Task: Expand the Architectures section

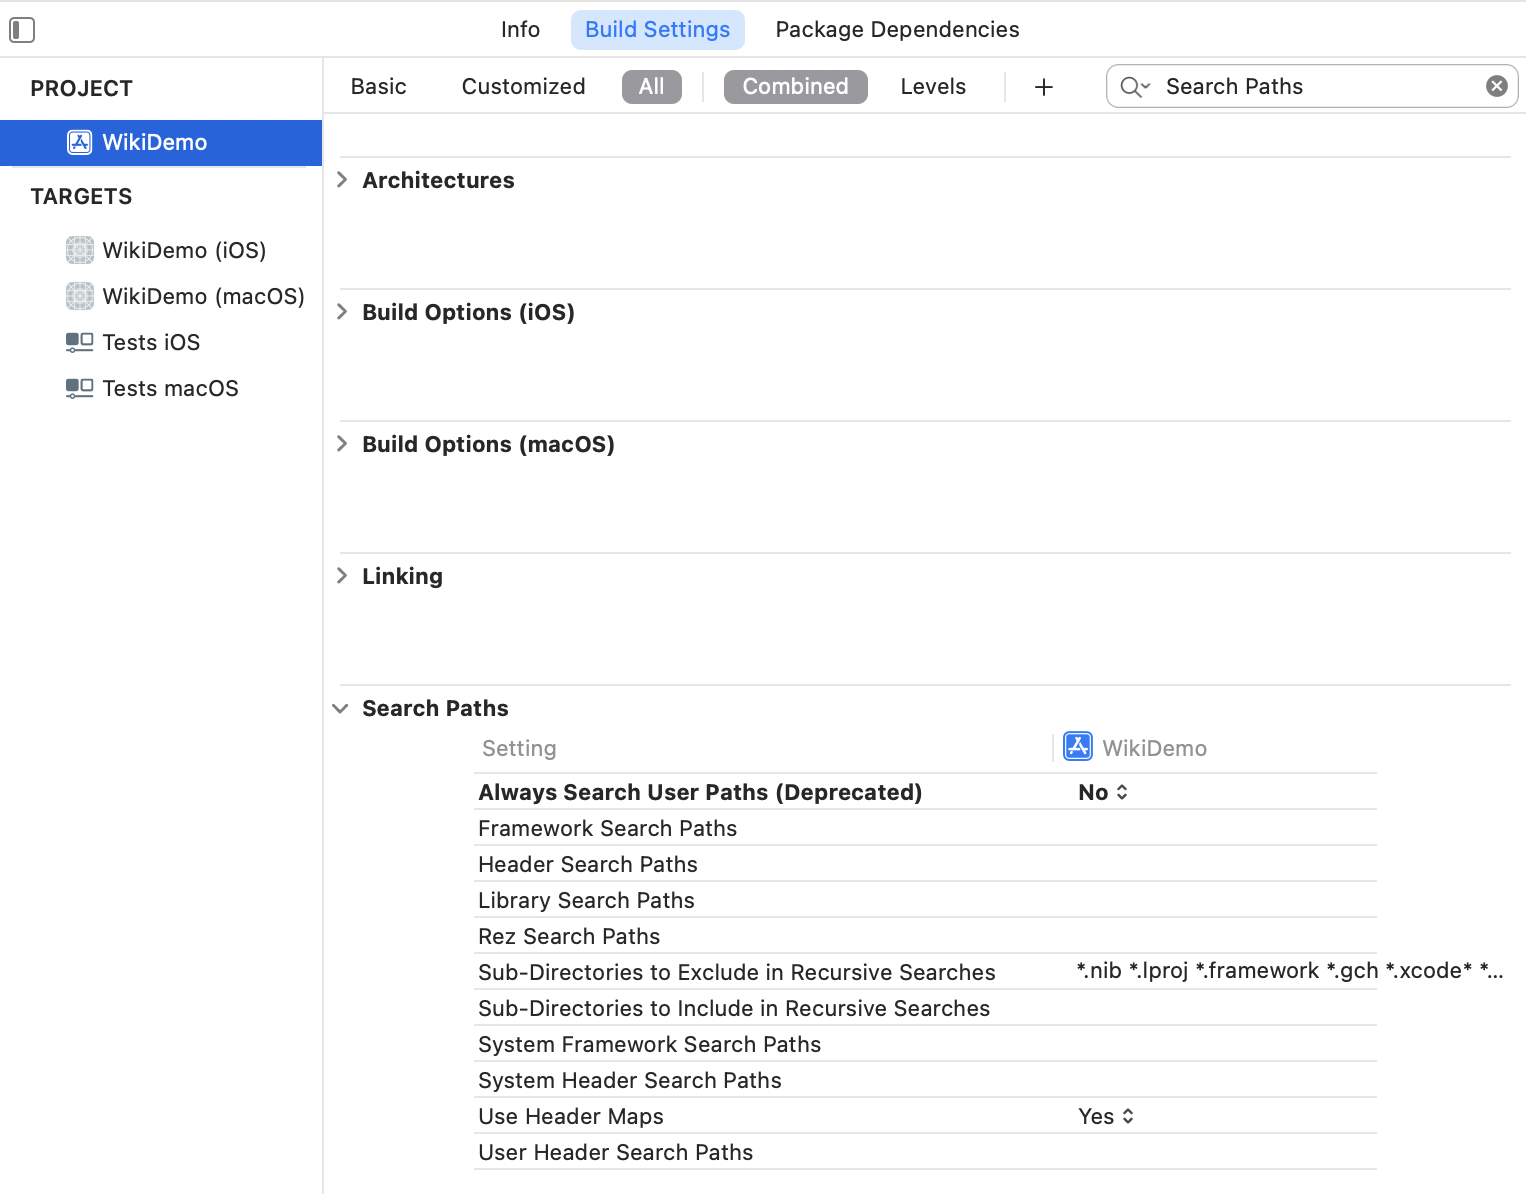Action: 342,180
